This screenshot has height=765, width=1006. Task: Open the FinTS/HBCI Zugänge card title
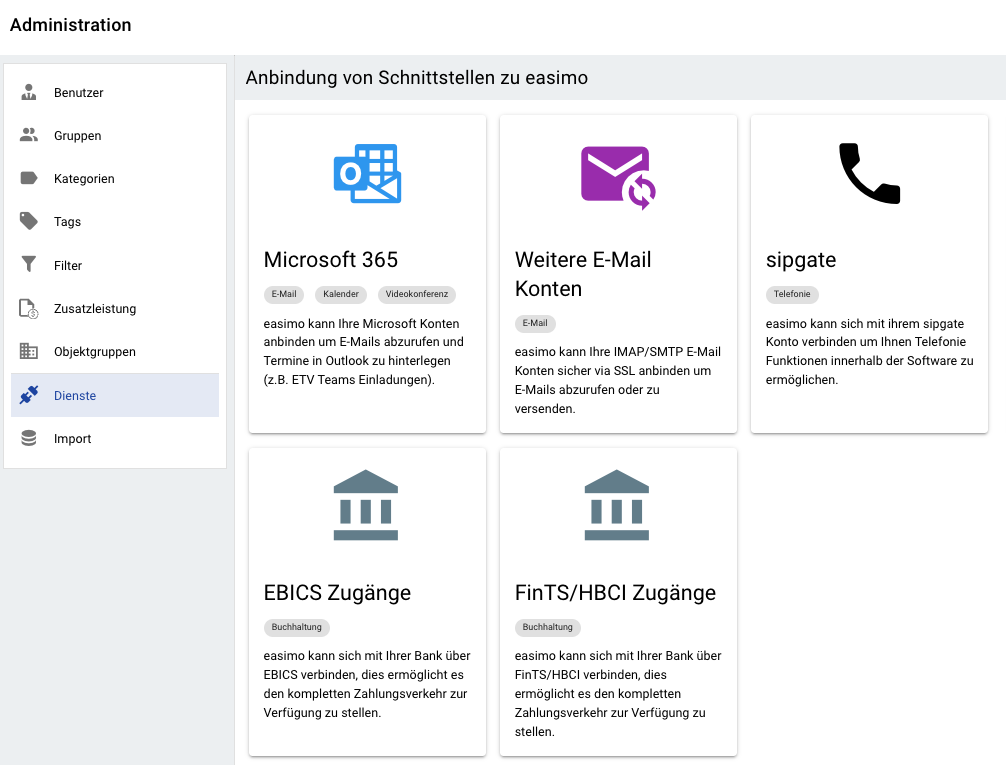(x=615, y=592)
